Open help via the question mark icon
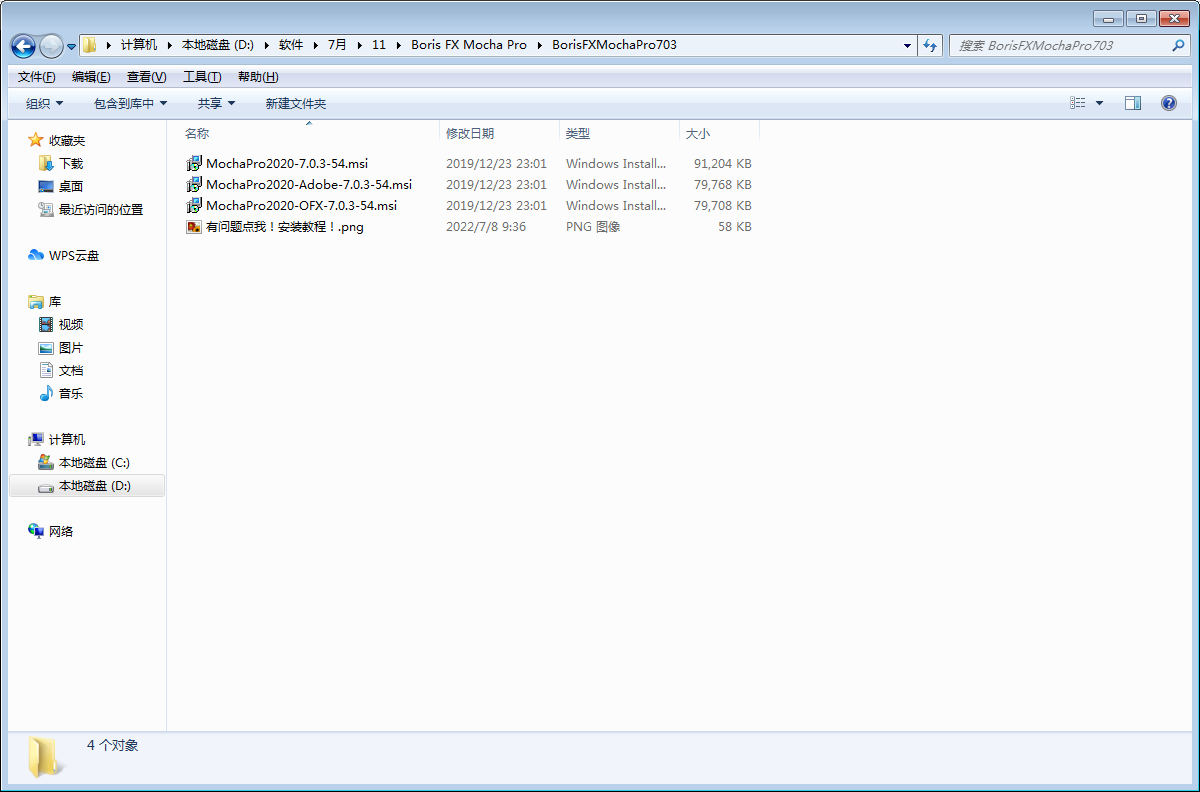Screen dimensions: 1200x792 click(1168, 103)
